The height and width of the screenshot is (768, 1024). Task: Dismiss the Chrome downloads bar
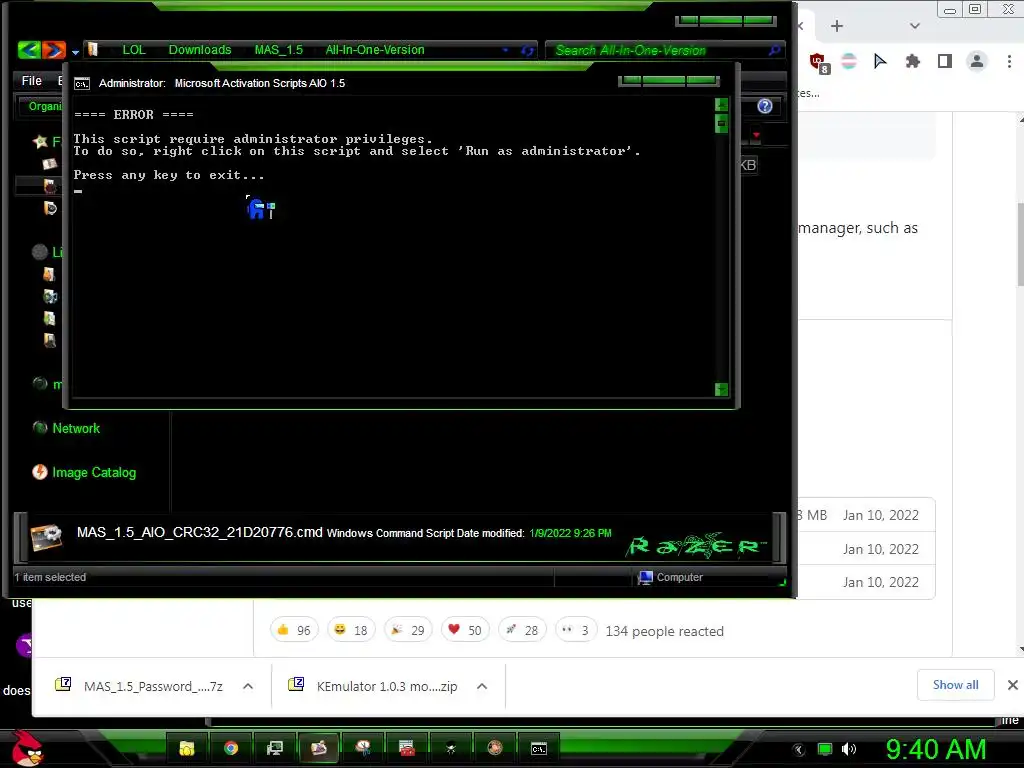coord(1012,685)
